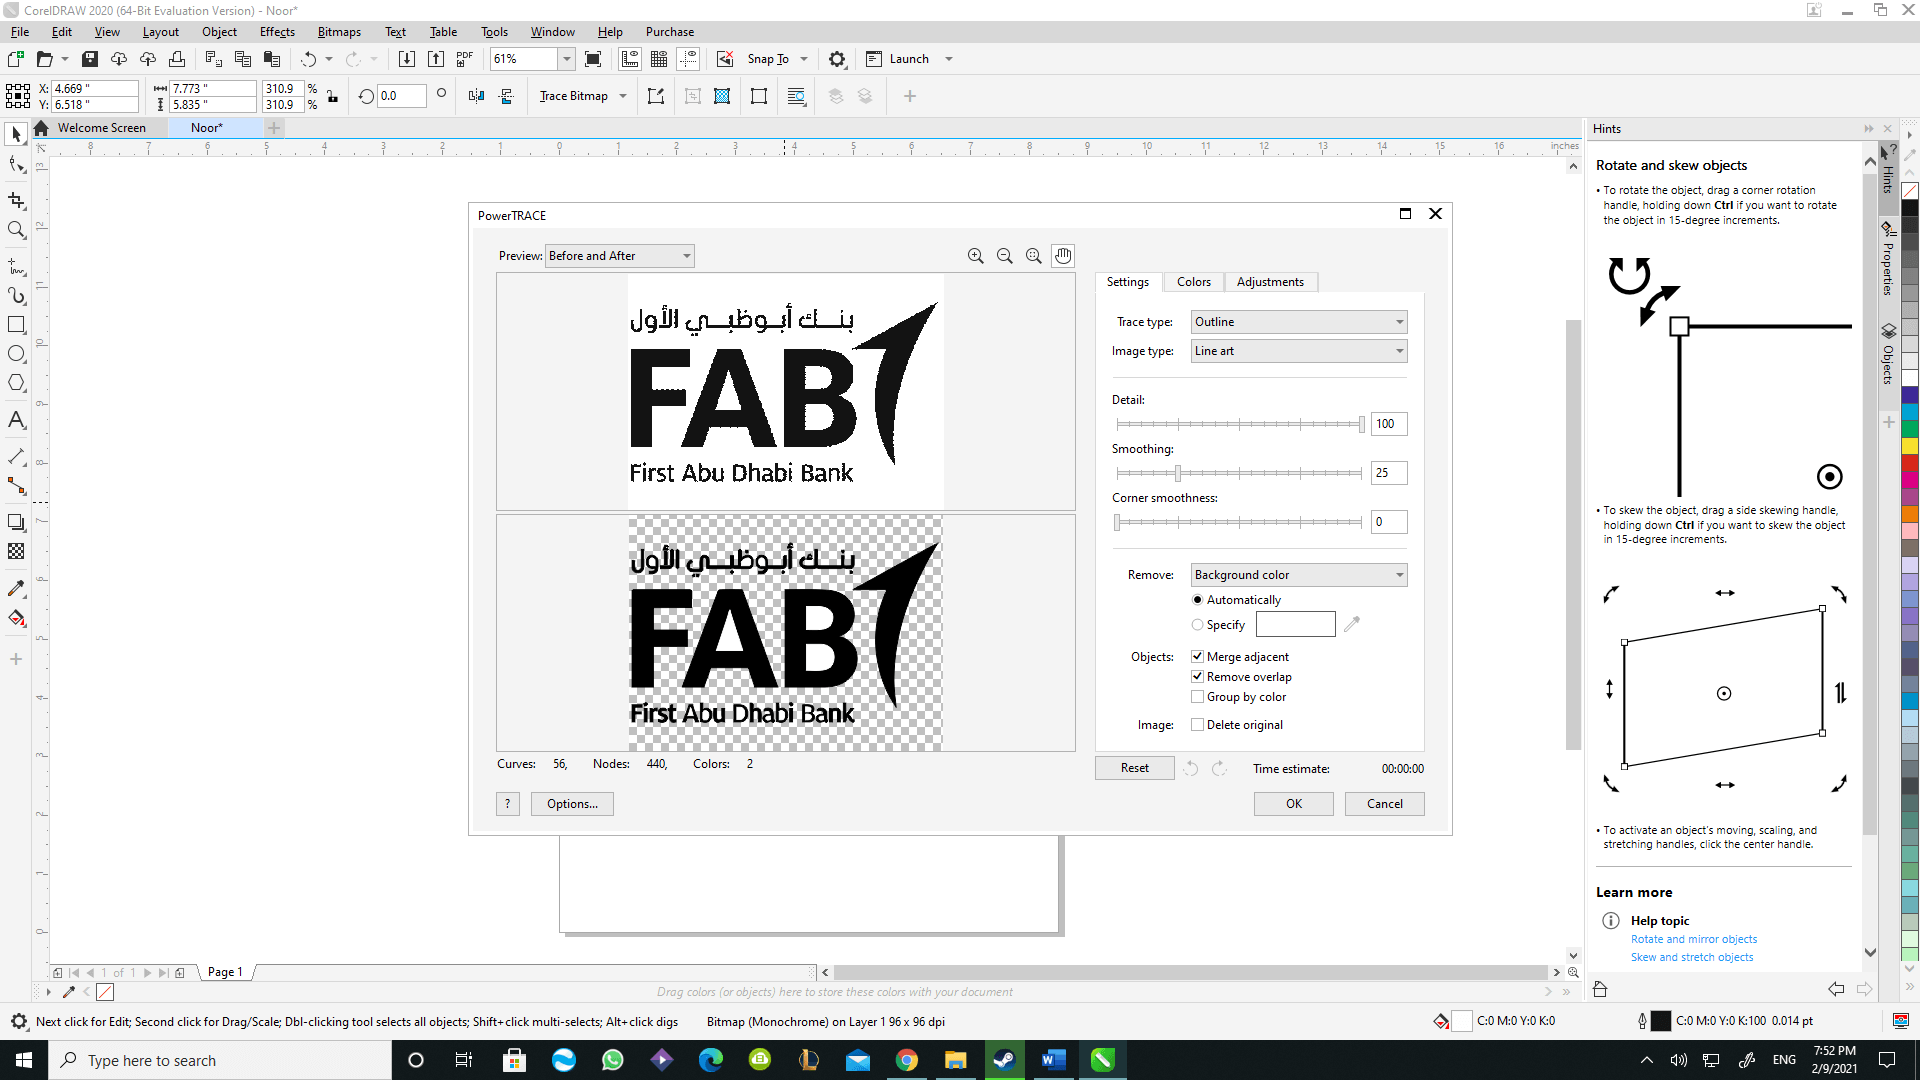This screenshot has width=1920, height=1080.
Task: Select the Pick tool in toolbox
Action: tap(16, 134)
